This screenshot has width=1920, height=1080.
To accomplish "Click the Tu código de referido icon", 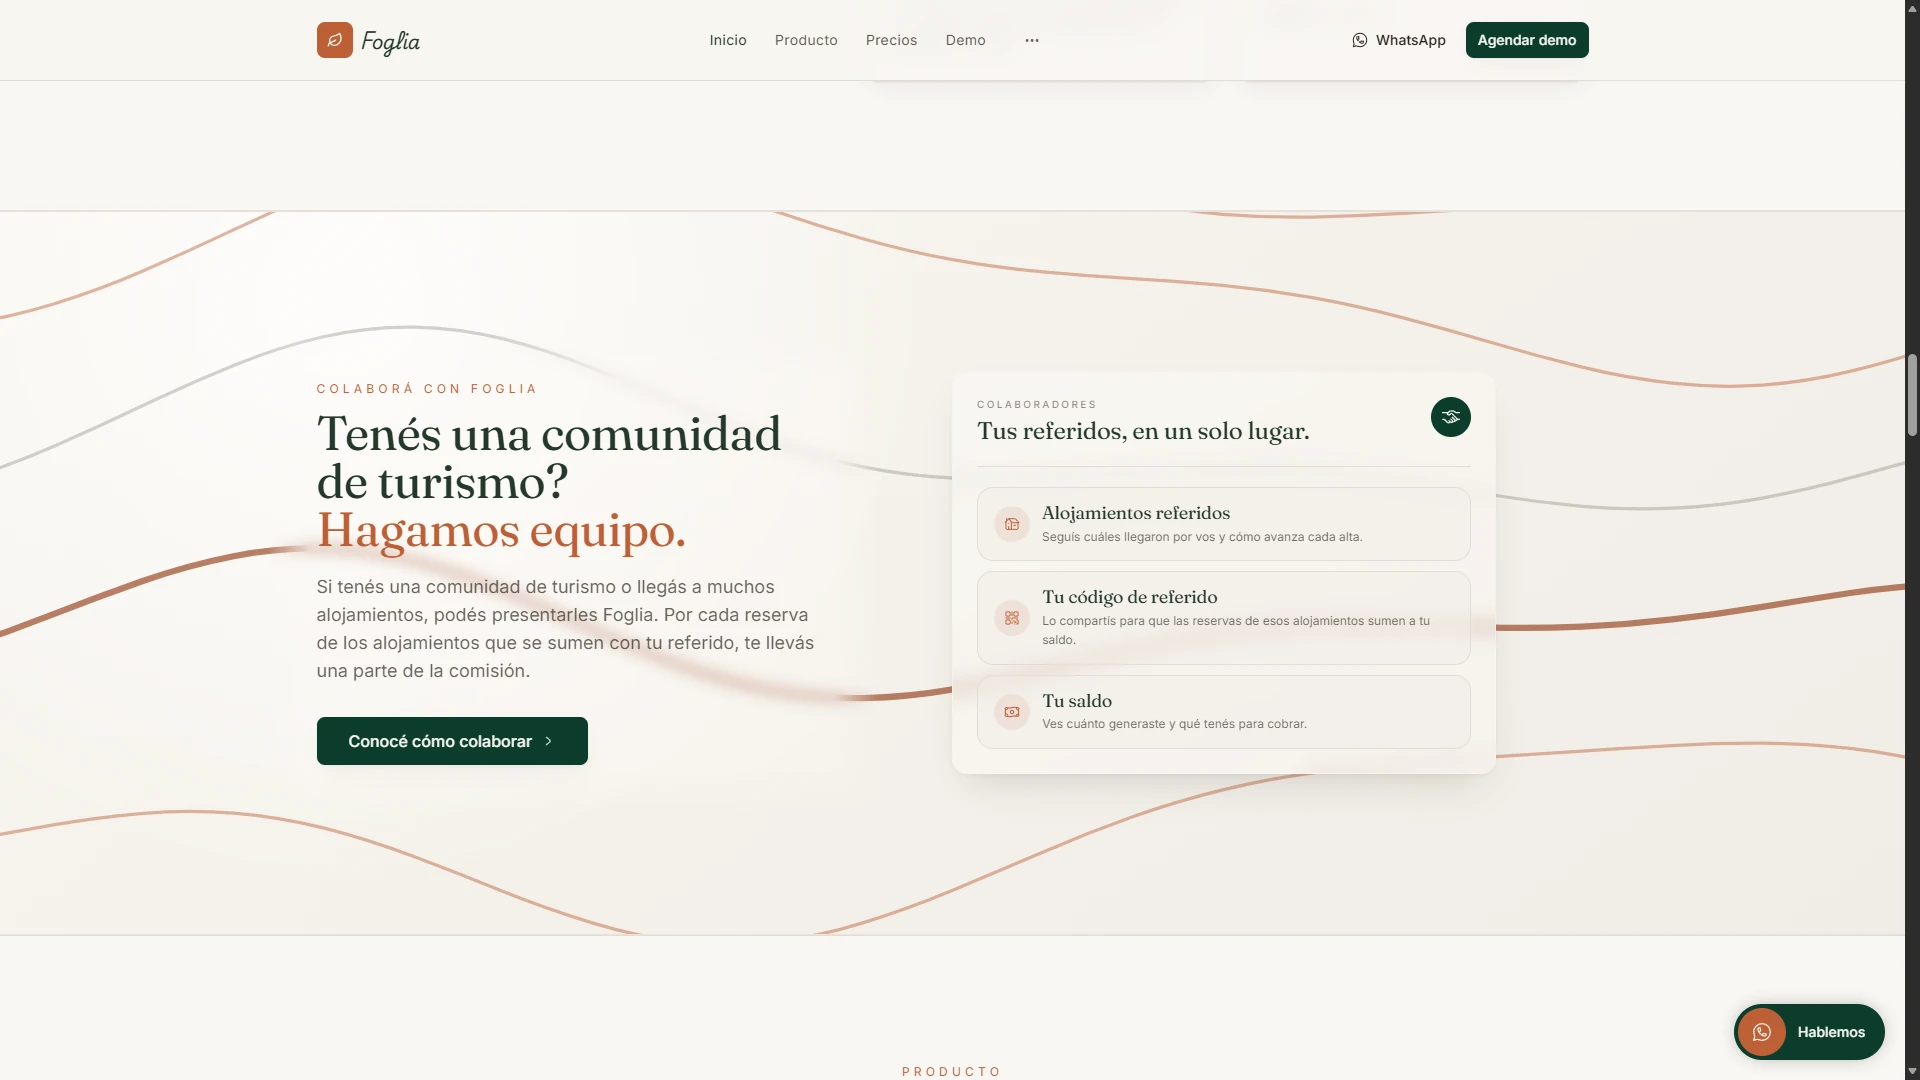I will coord(1012,618).
